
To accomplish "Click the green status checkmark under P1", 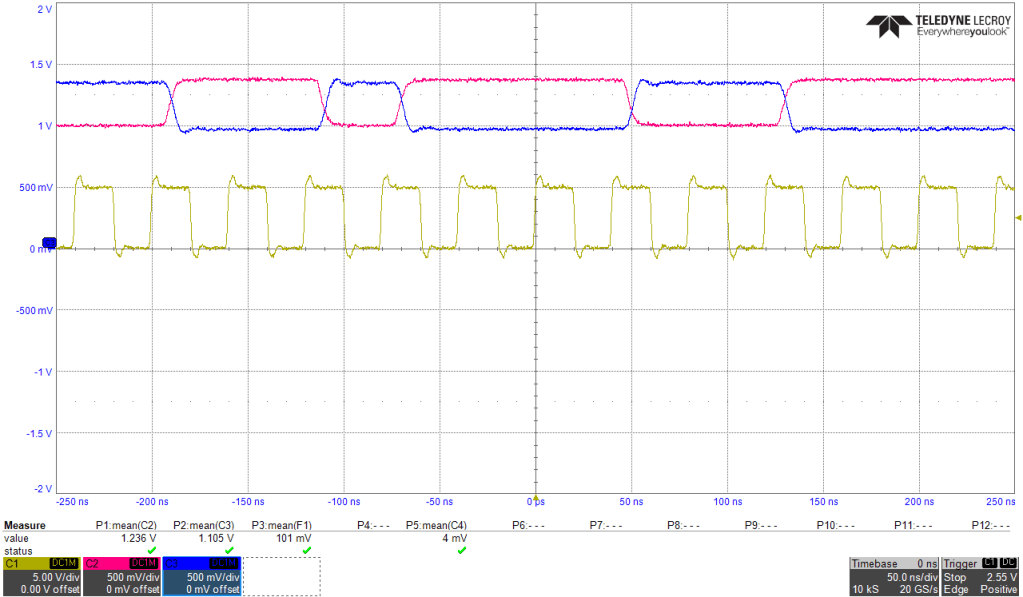I will point(151,550).
